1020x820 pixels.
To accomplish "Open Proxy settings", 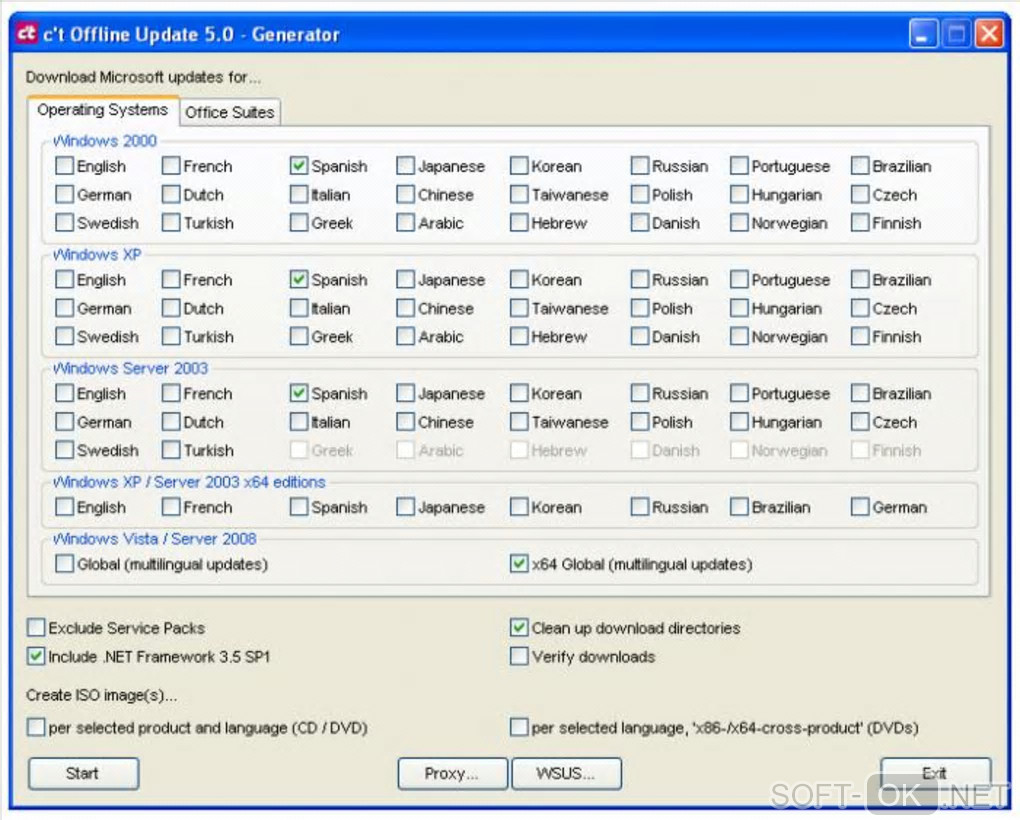I will point(452,774).
